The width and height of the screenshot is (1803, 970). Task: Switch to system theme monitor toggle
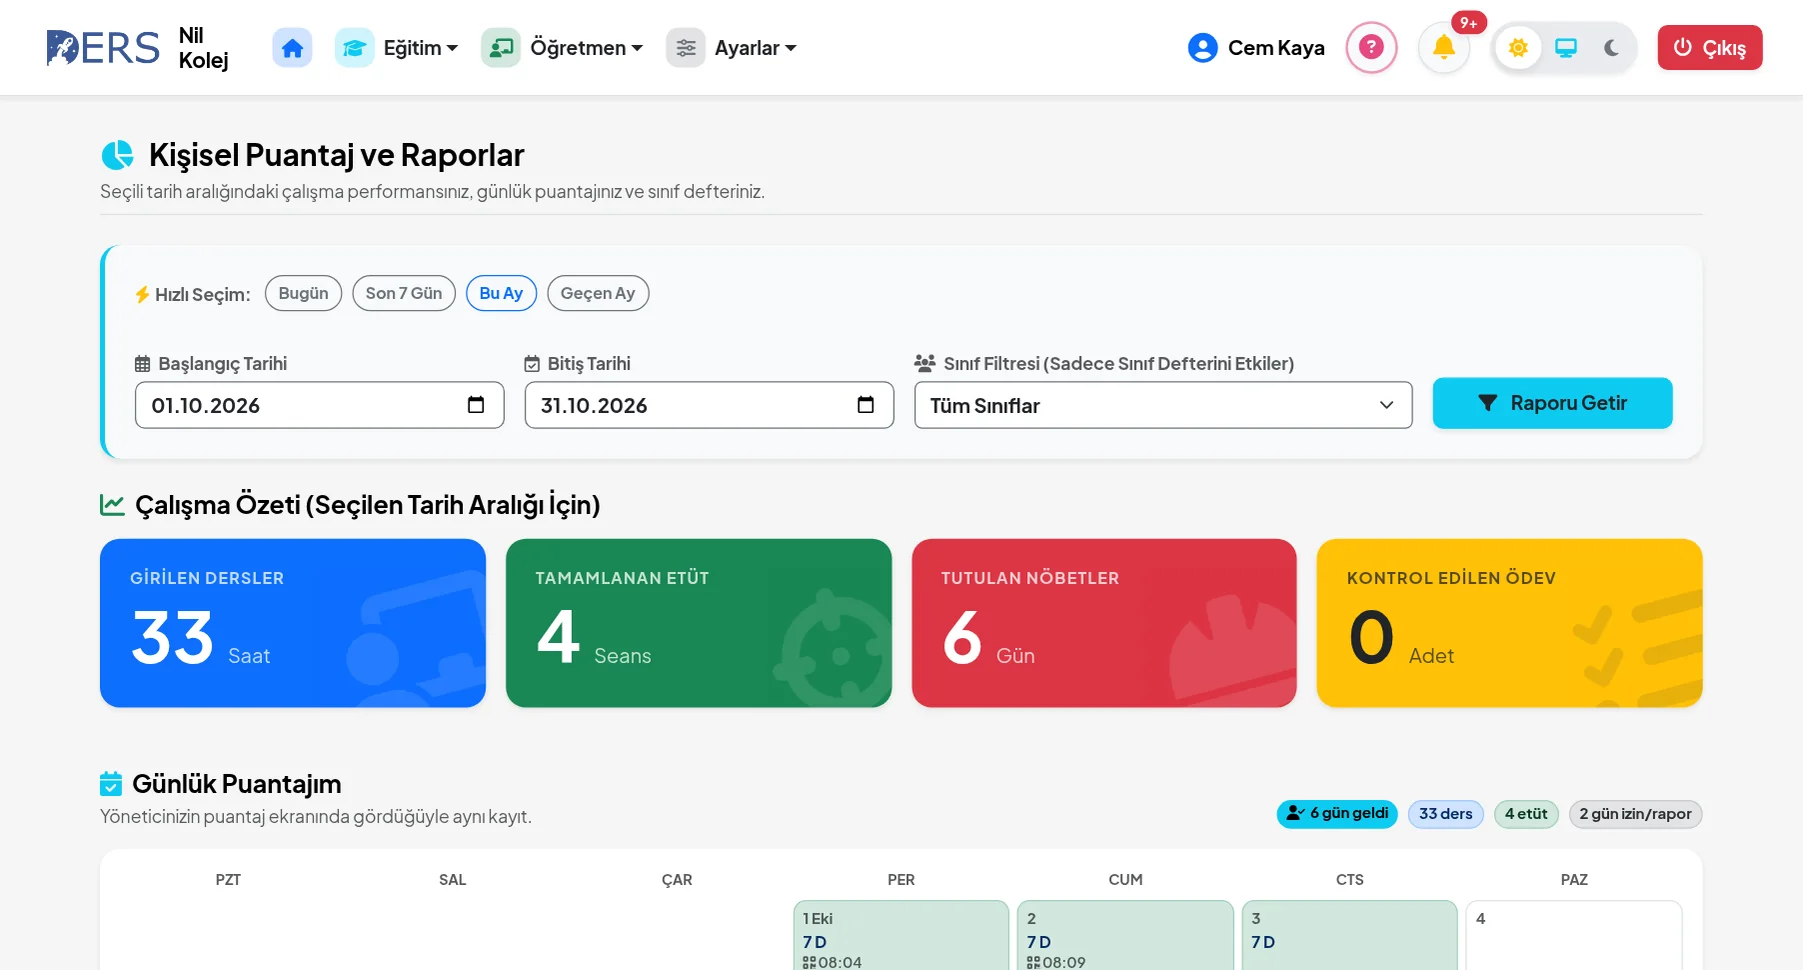[x=1566, y=48]
